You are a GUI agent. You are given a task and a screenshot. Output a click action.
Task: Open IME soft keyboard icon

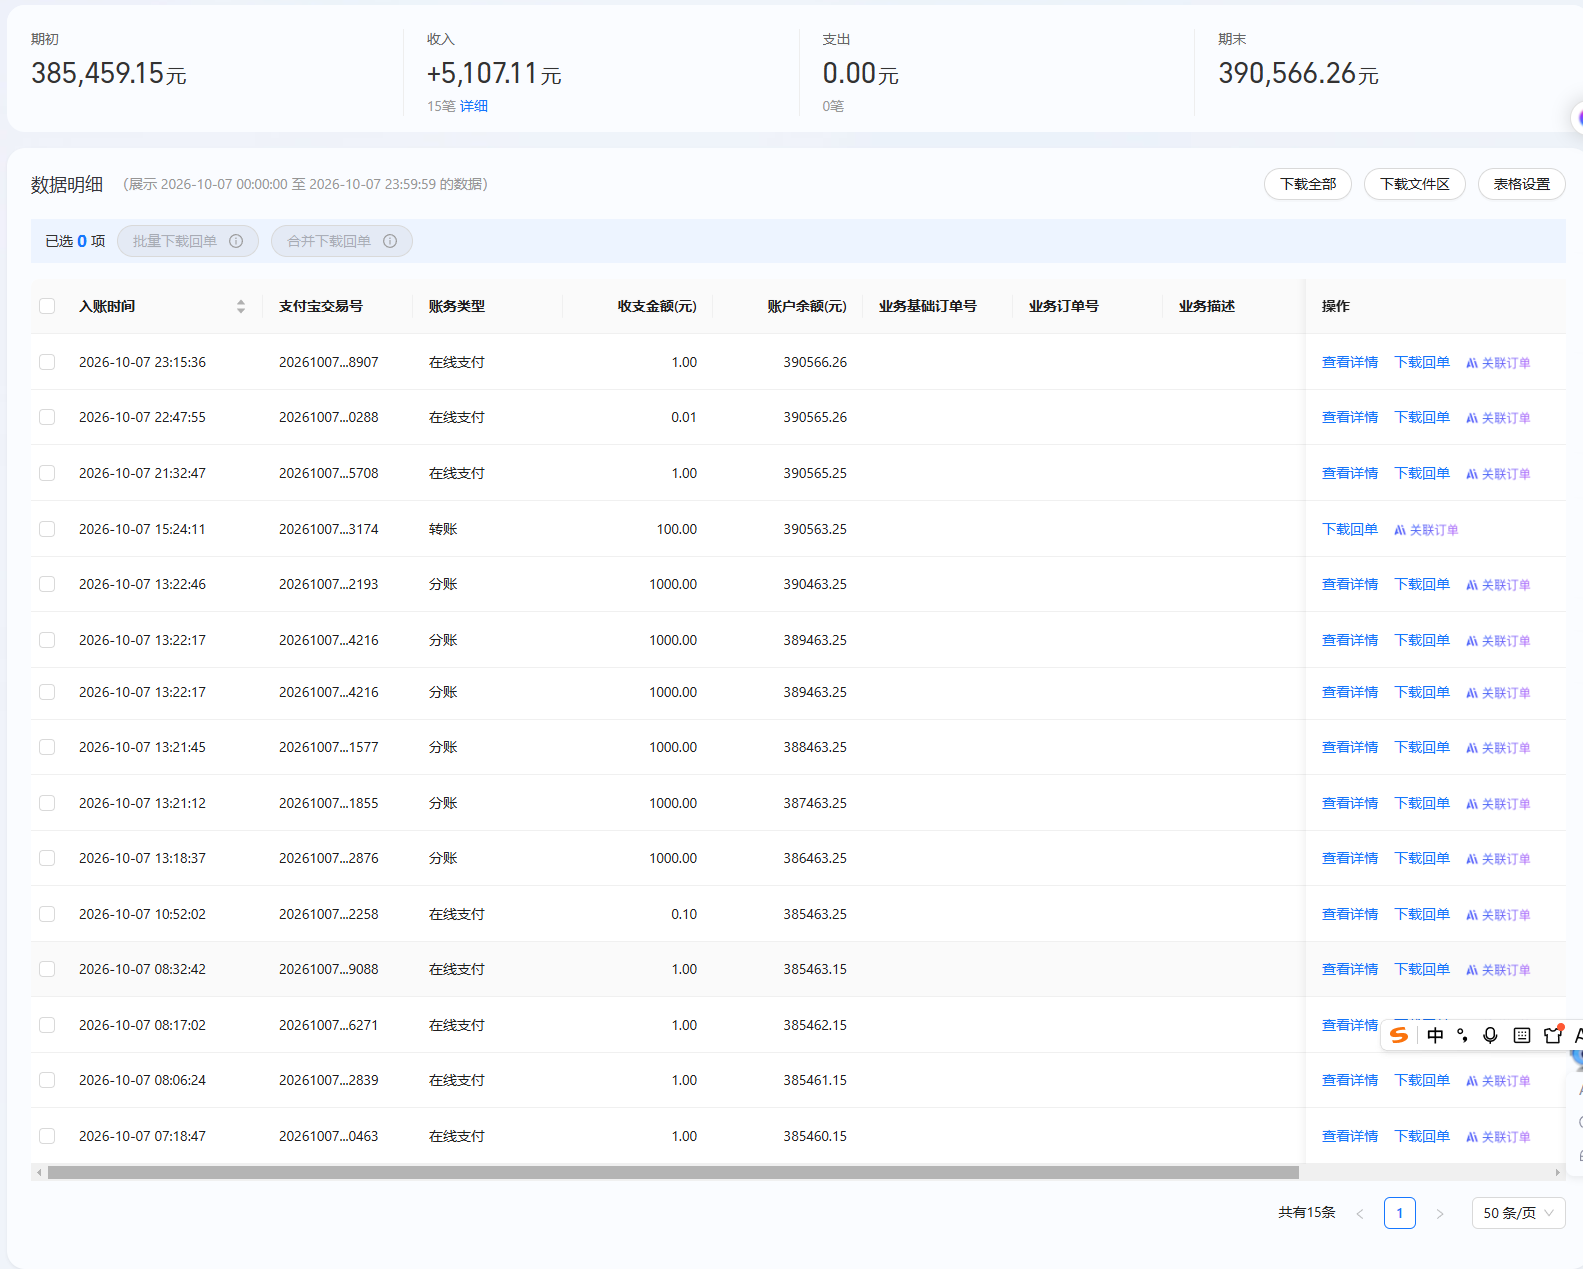point(1522,1035)
